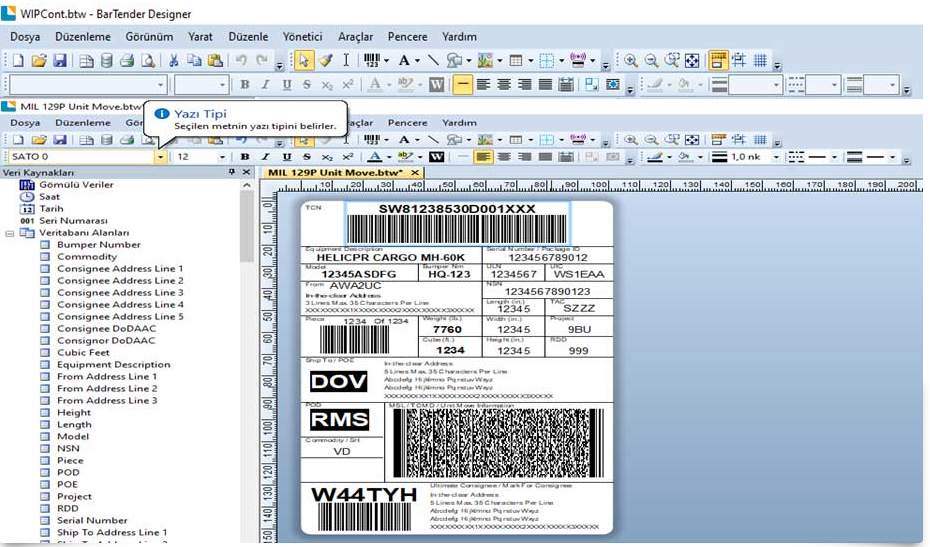Image resolution: width=930 pixels, height=547 pixels.
Task: Toggle center alignment in MIL 129P Unit Move format bar
Action: (x=504, y=157)
